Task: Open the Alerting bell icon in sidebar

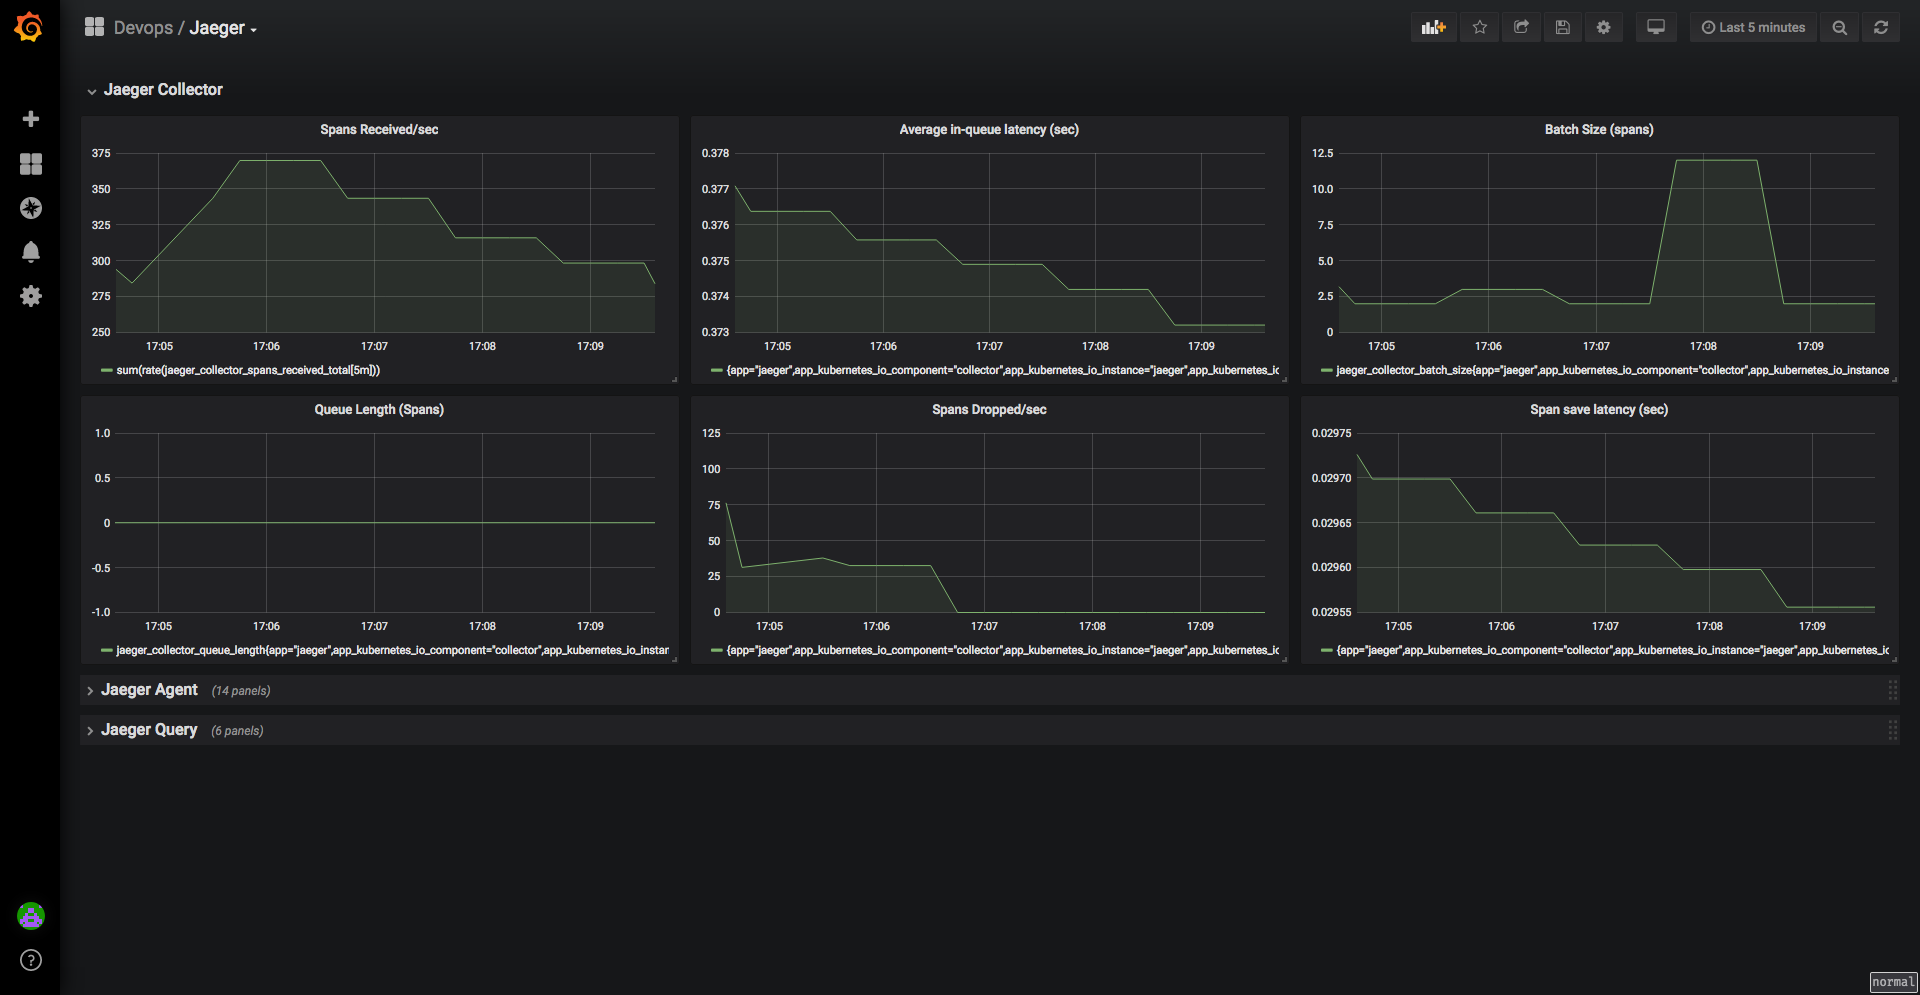Action: click(x=31, y=252)
